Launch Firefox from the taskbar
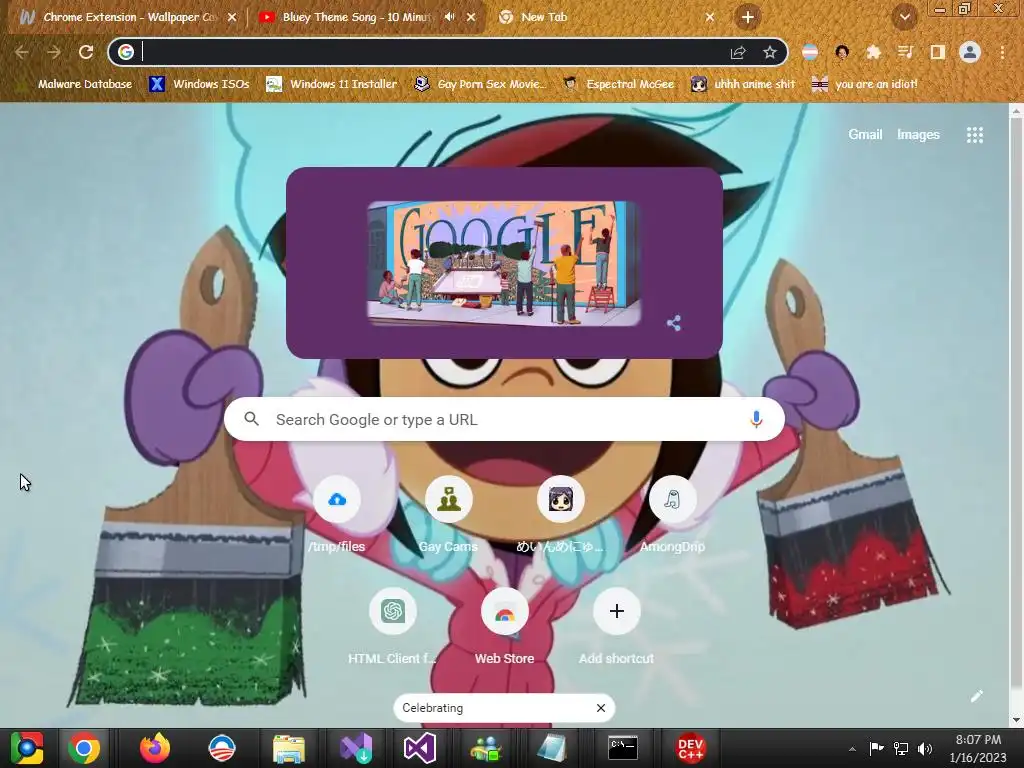The width and height of the screenshot is (1024, 768). [x=155, y=748]
